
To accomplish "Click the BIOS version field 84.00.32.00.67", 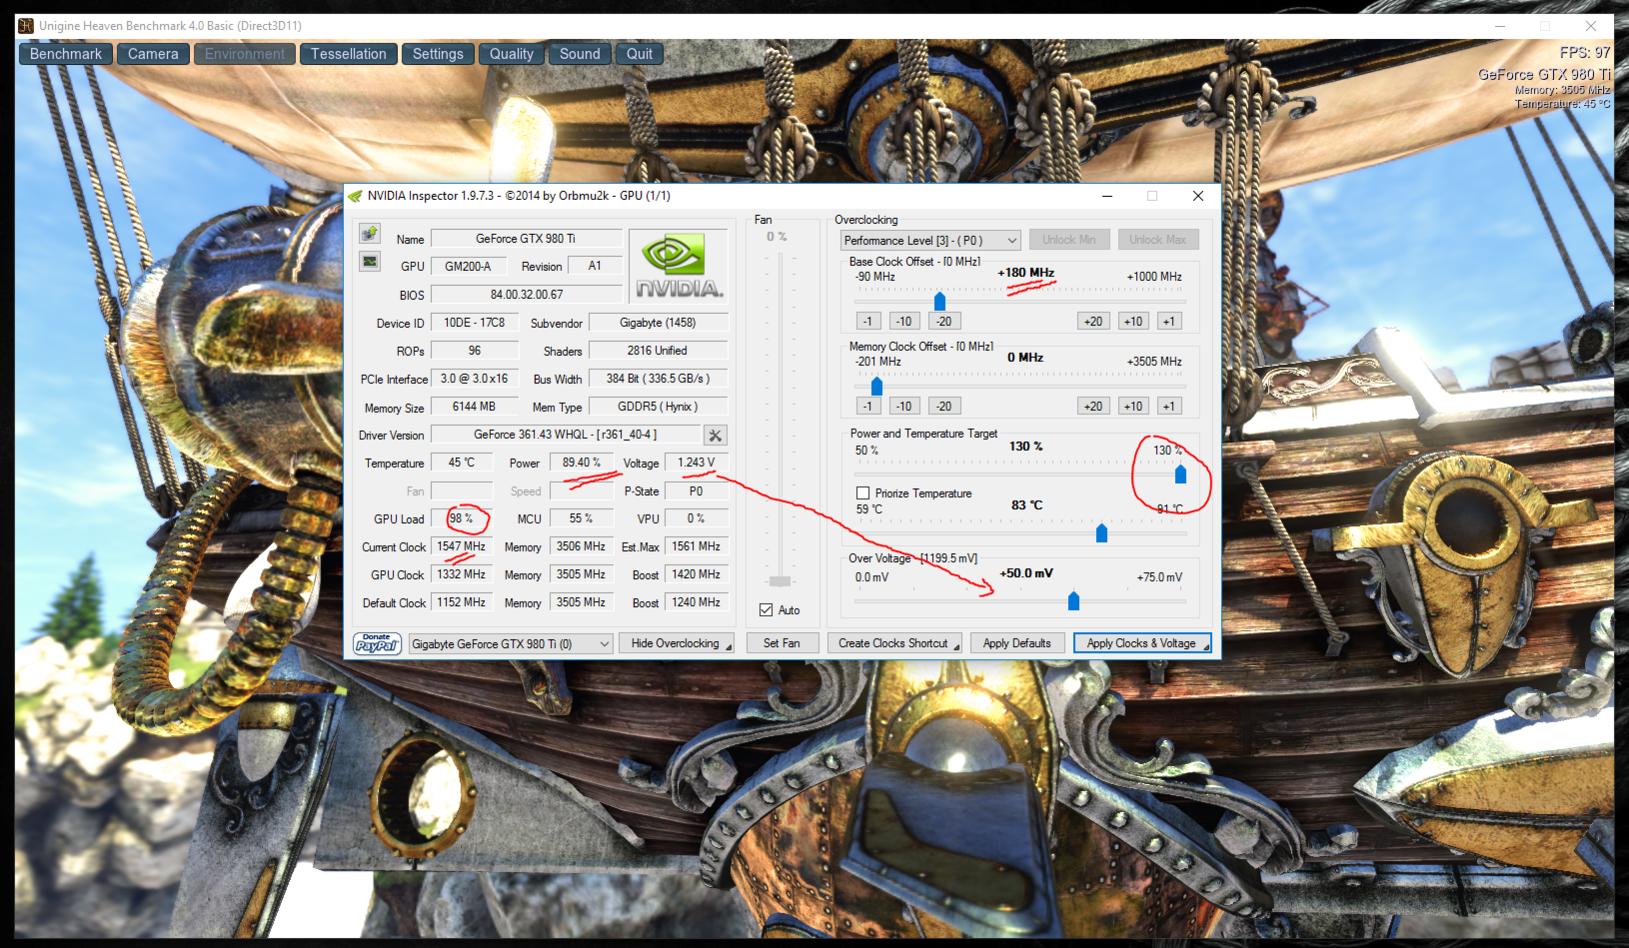I will click(x=526, y=295).
